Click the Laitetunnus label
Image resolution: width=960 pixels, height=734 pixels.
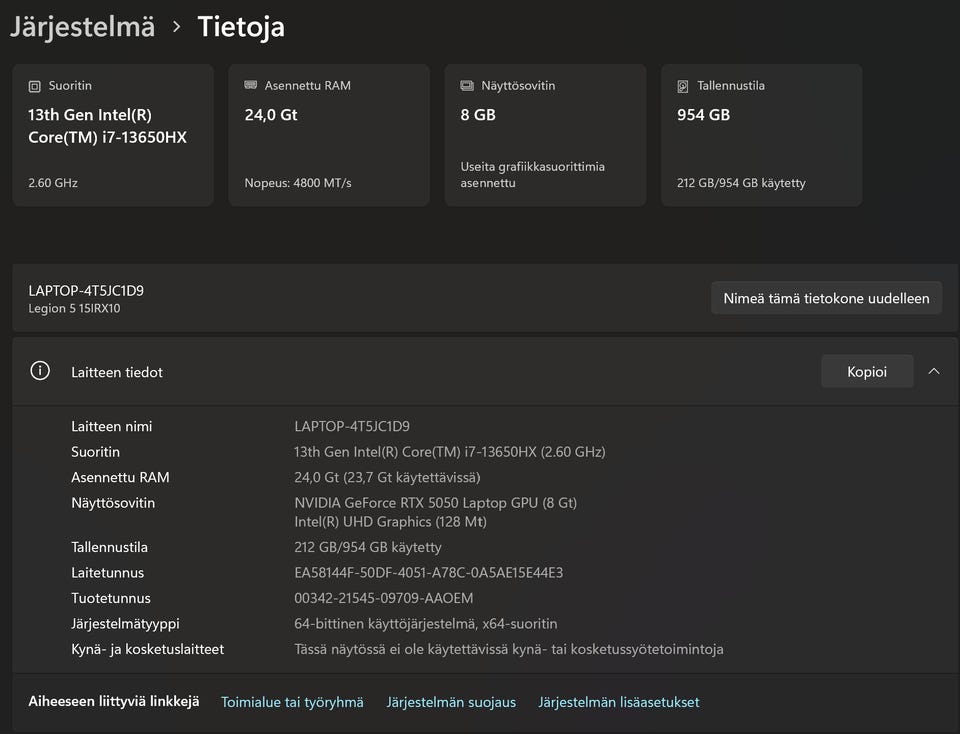[107, 573]
